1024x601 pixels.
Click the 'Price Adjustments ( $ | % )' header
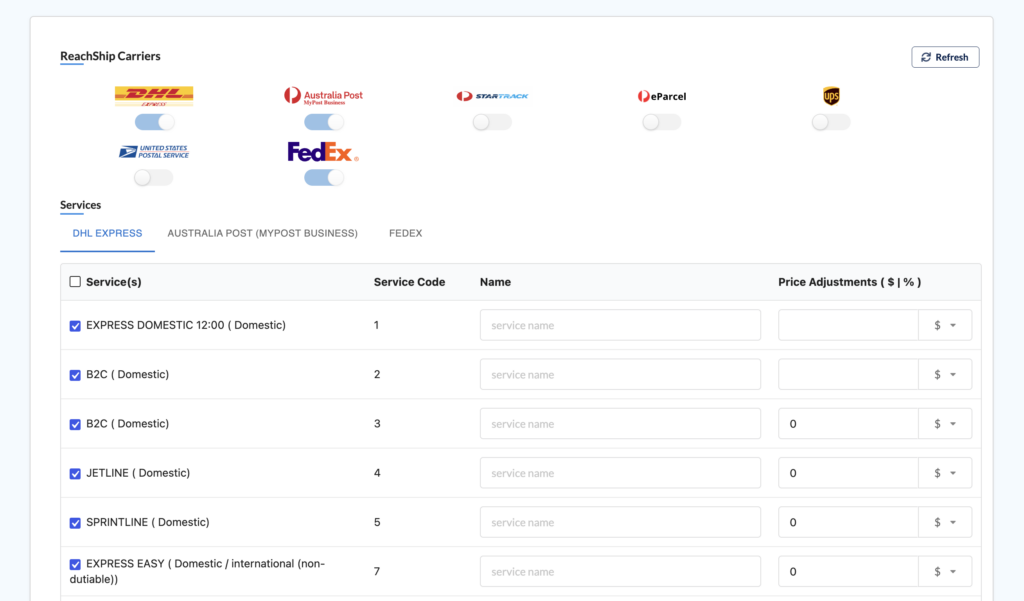tap(850, 282)
